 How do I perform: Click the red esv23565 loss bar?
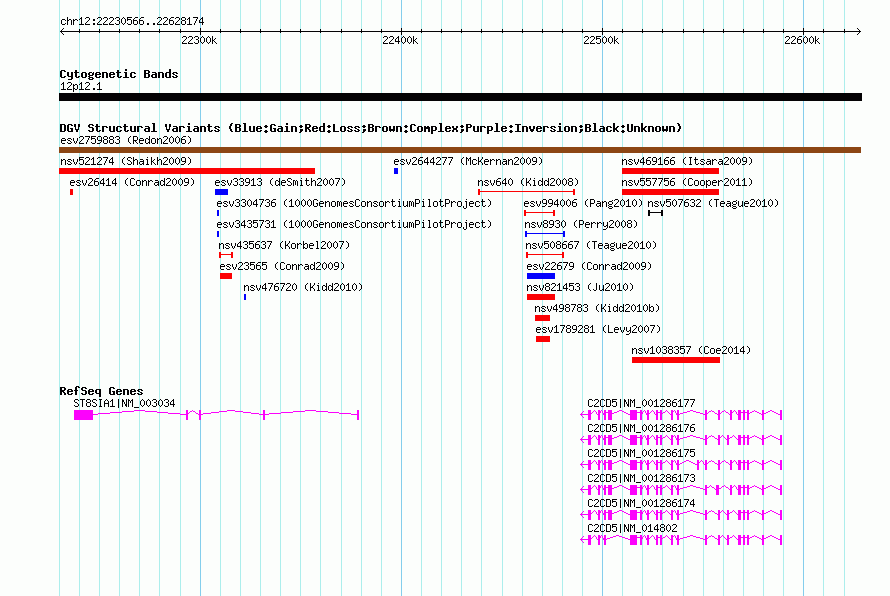[226, 276]
